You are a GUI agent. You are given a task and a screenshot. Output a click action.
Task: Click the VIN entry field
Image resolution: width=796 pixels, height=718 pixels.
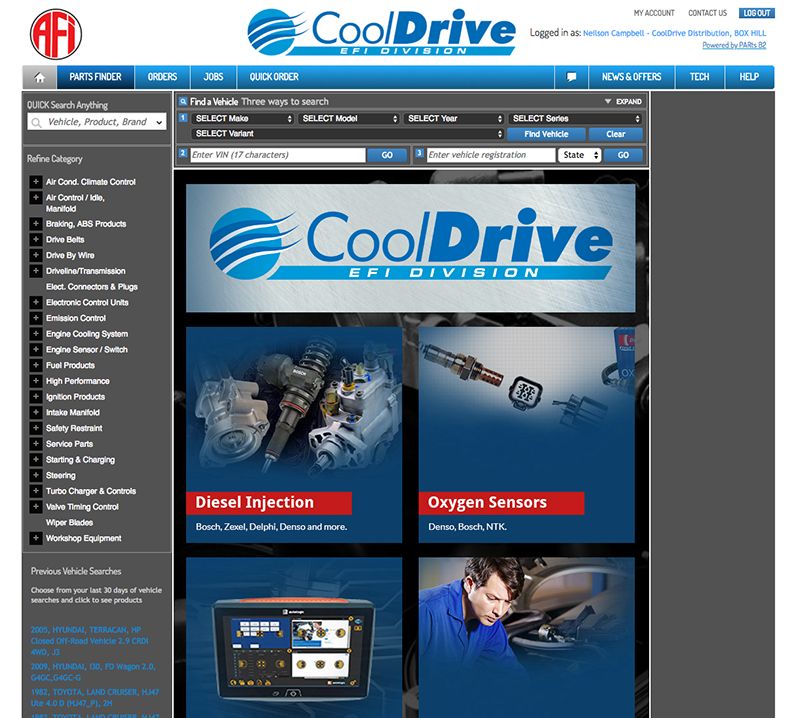point(277,155)
